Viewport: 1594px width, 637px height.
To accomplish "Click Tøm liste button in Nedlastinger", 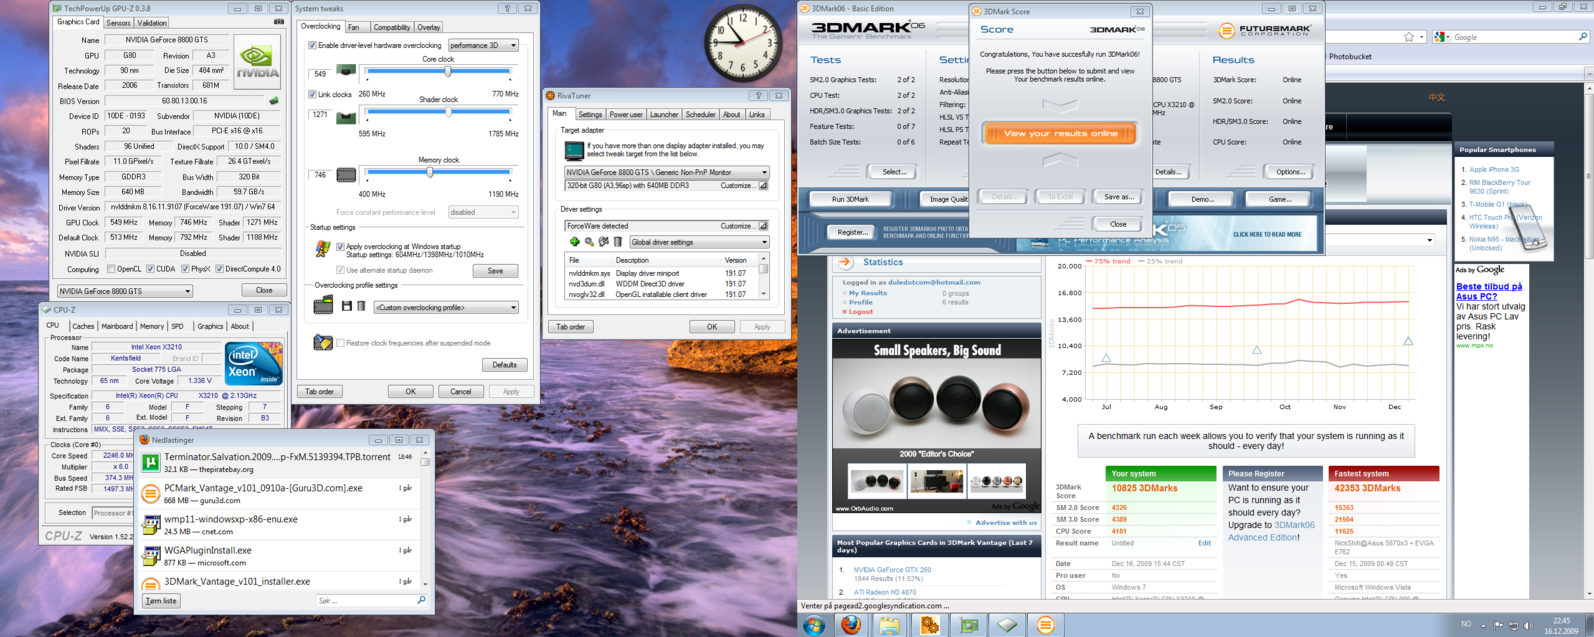I will 161,601.
